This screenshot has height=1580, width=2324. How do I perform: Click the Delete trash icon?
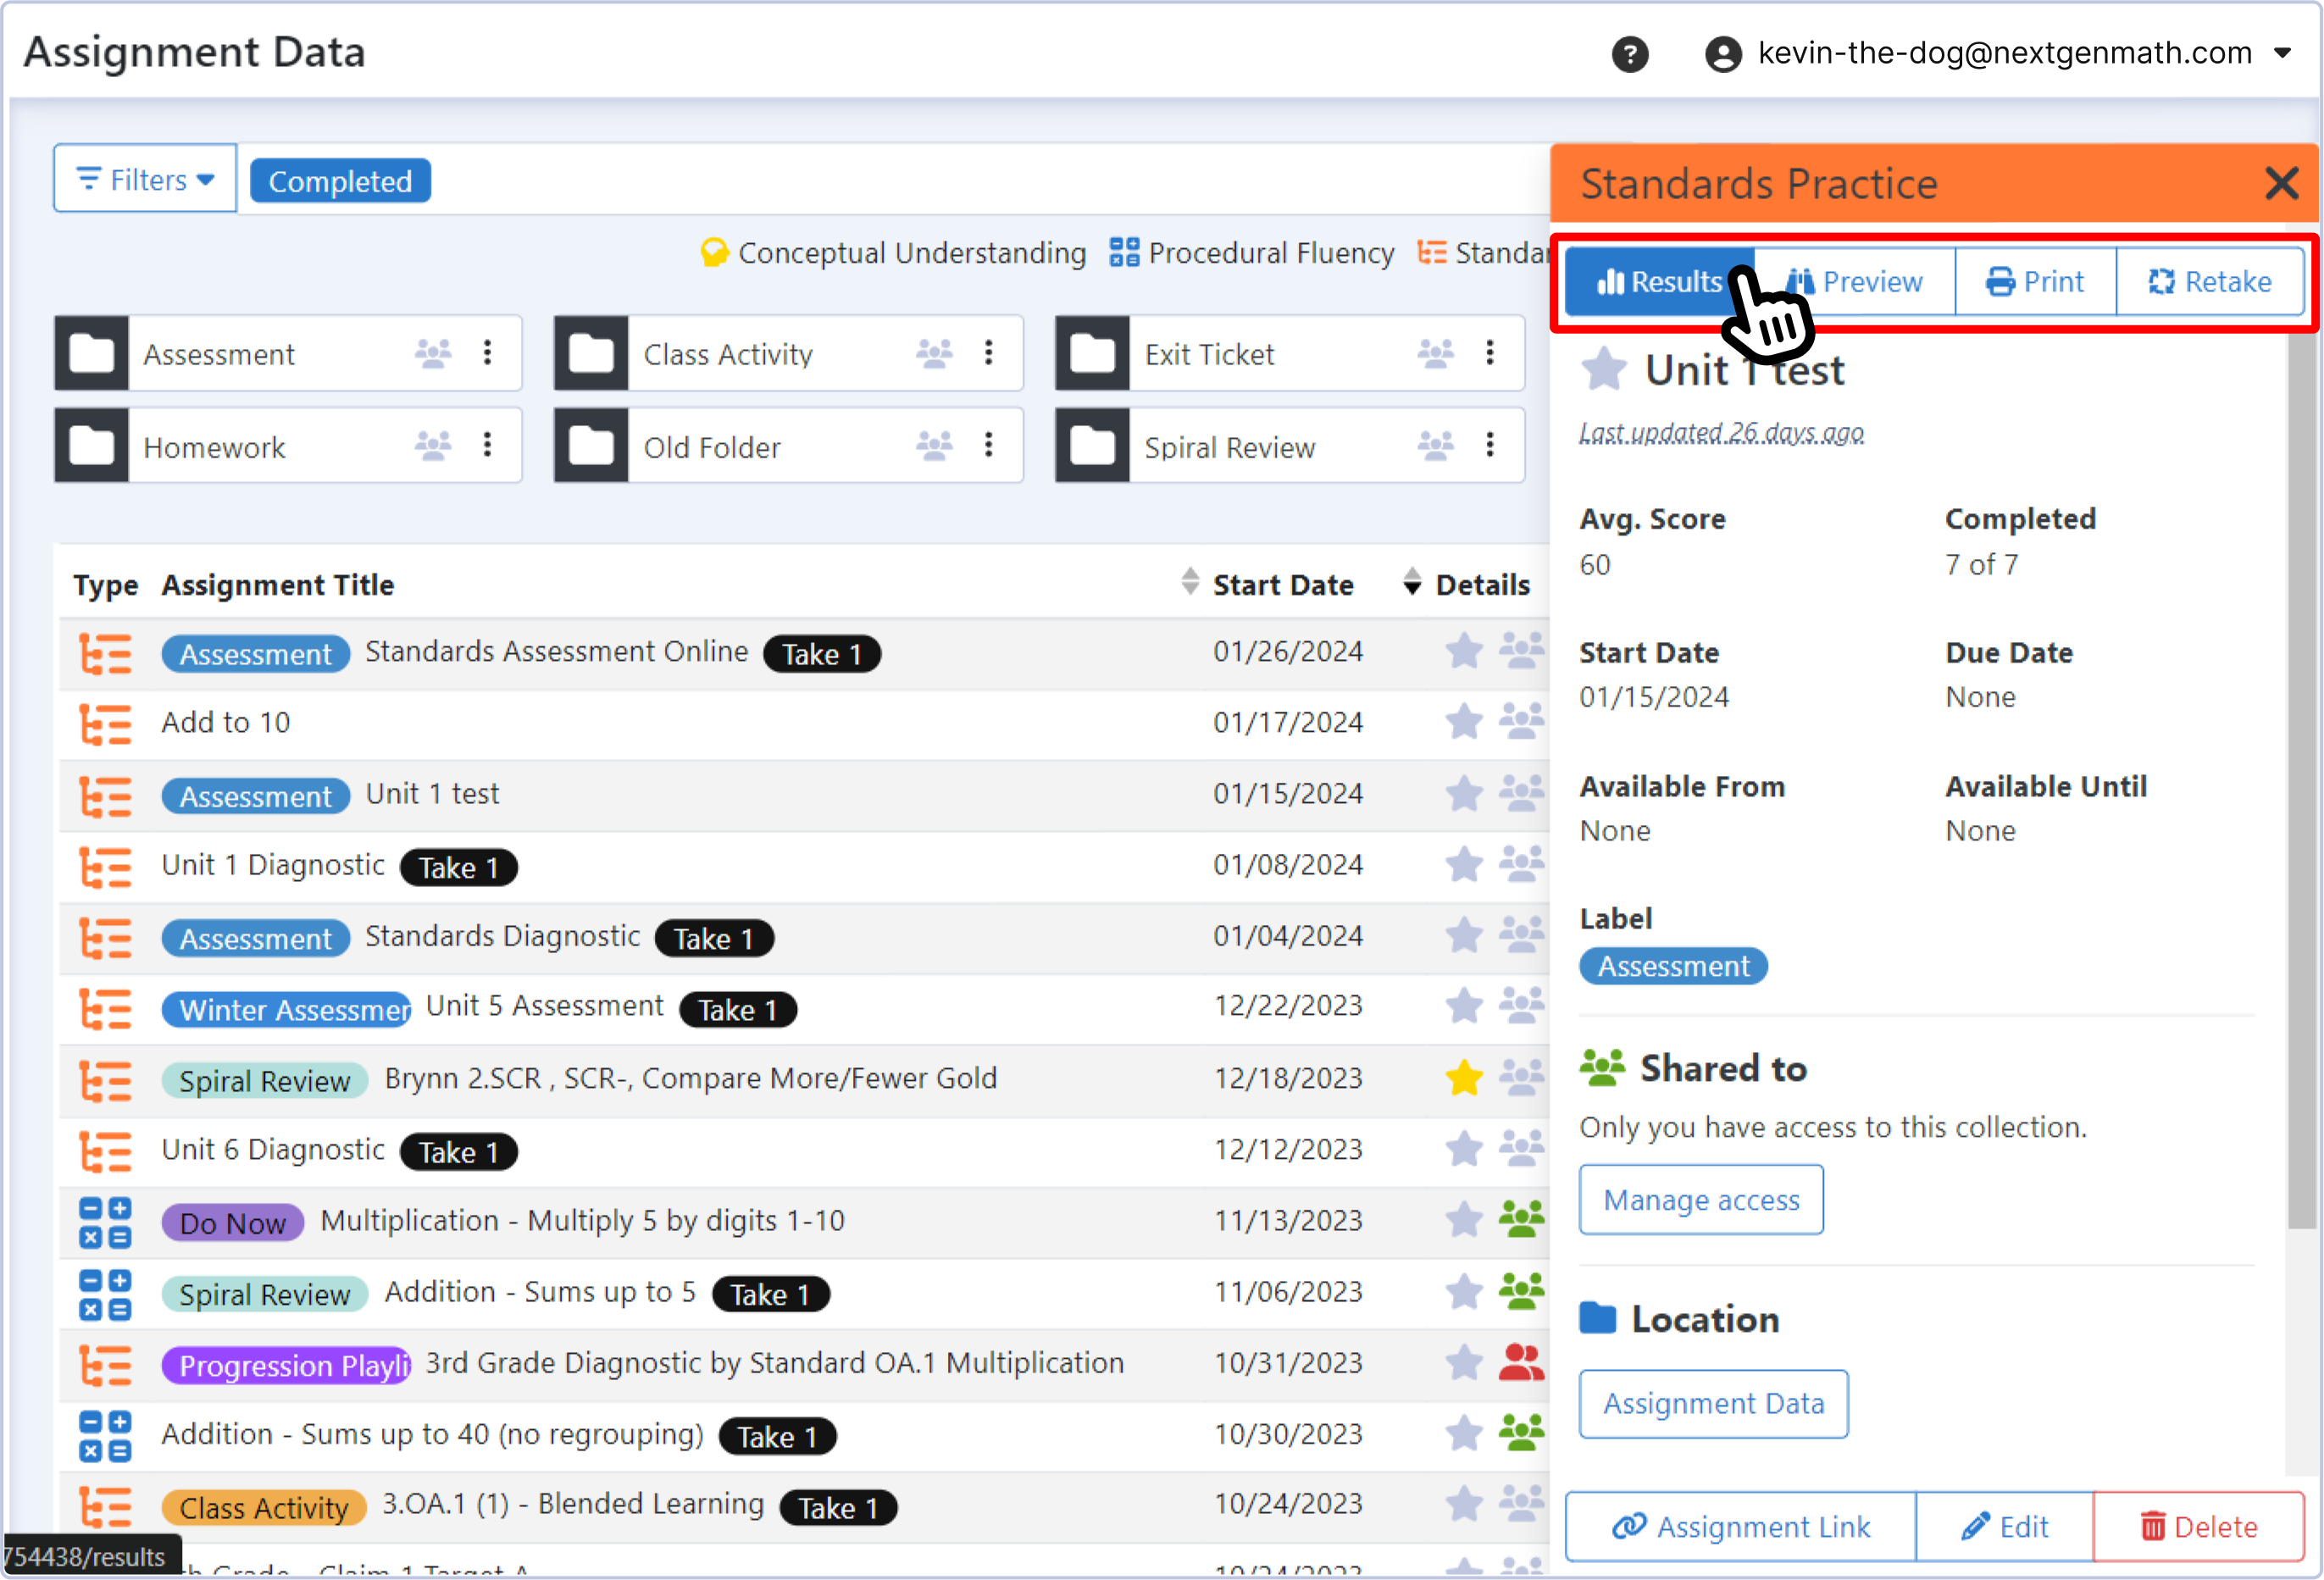tap(2152, 1526)
